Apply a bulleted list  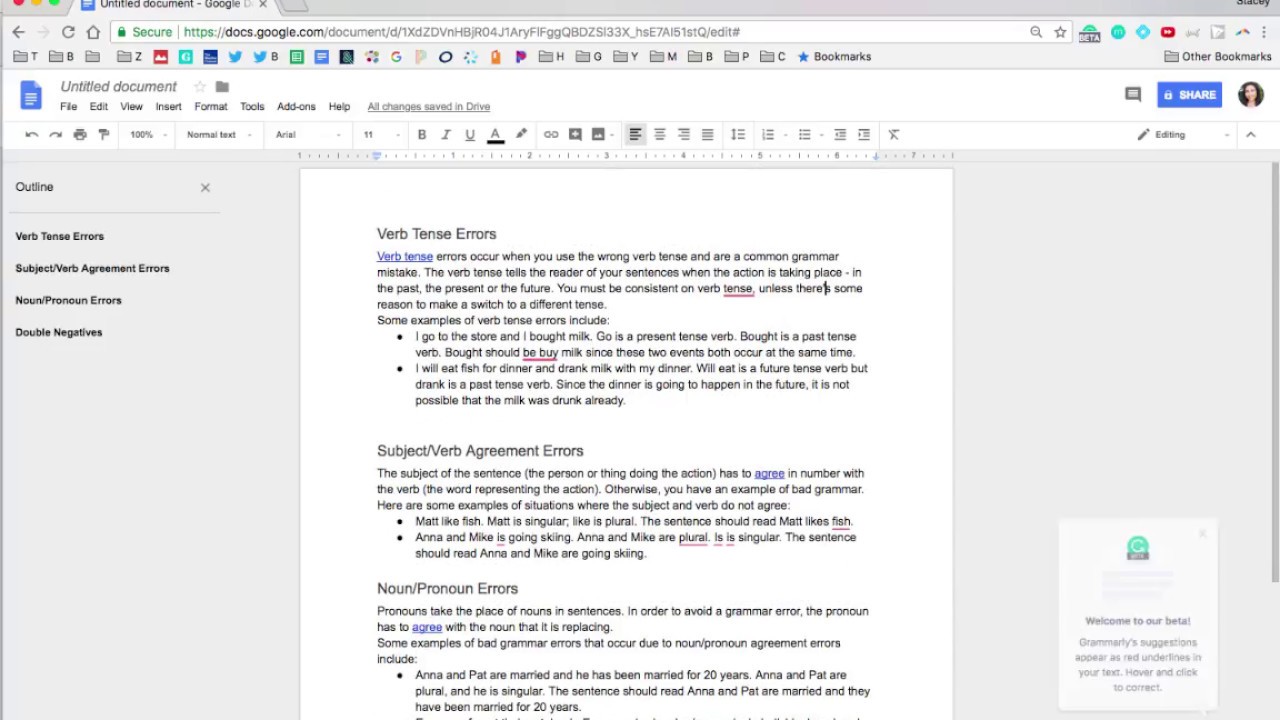coord(804,135)
